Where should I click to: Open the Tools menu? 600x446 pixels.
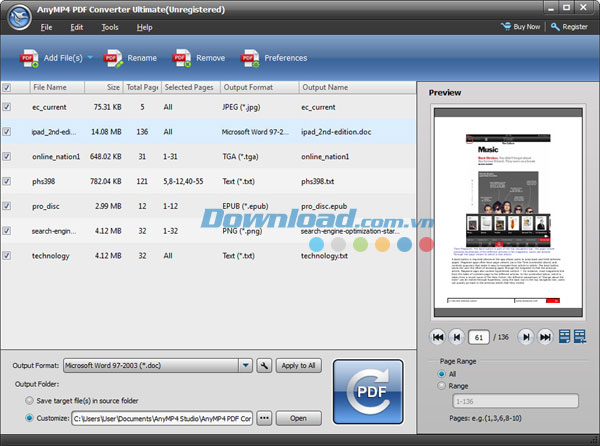[109, 27]
